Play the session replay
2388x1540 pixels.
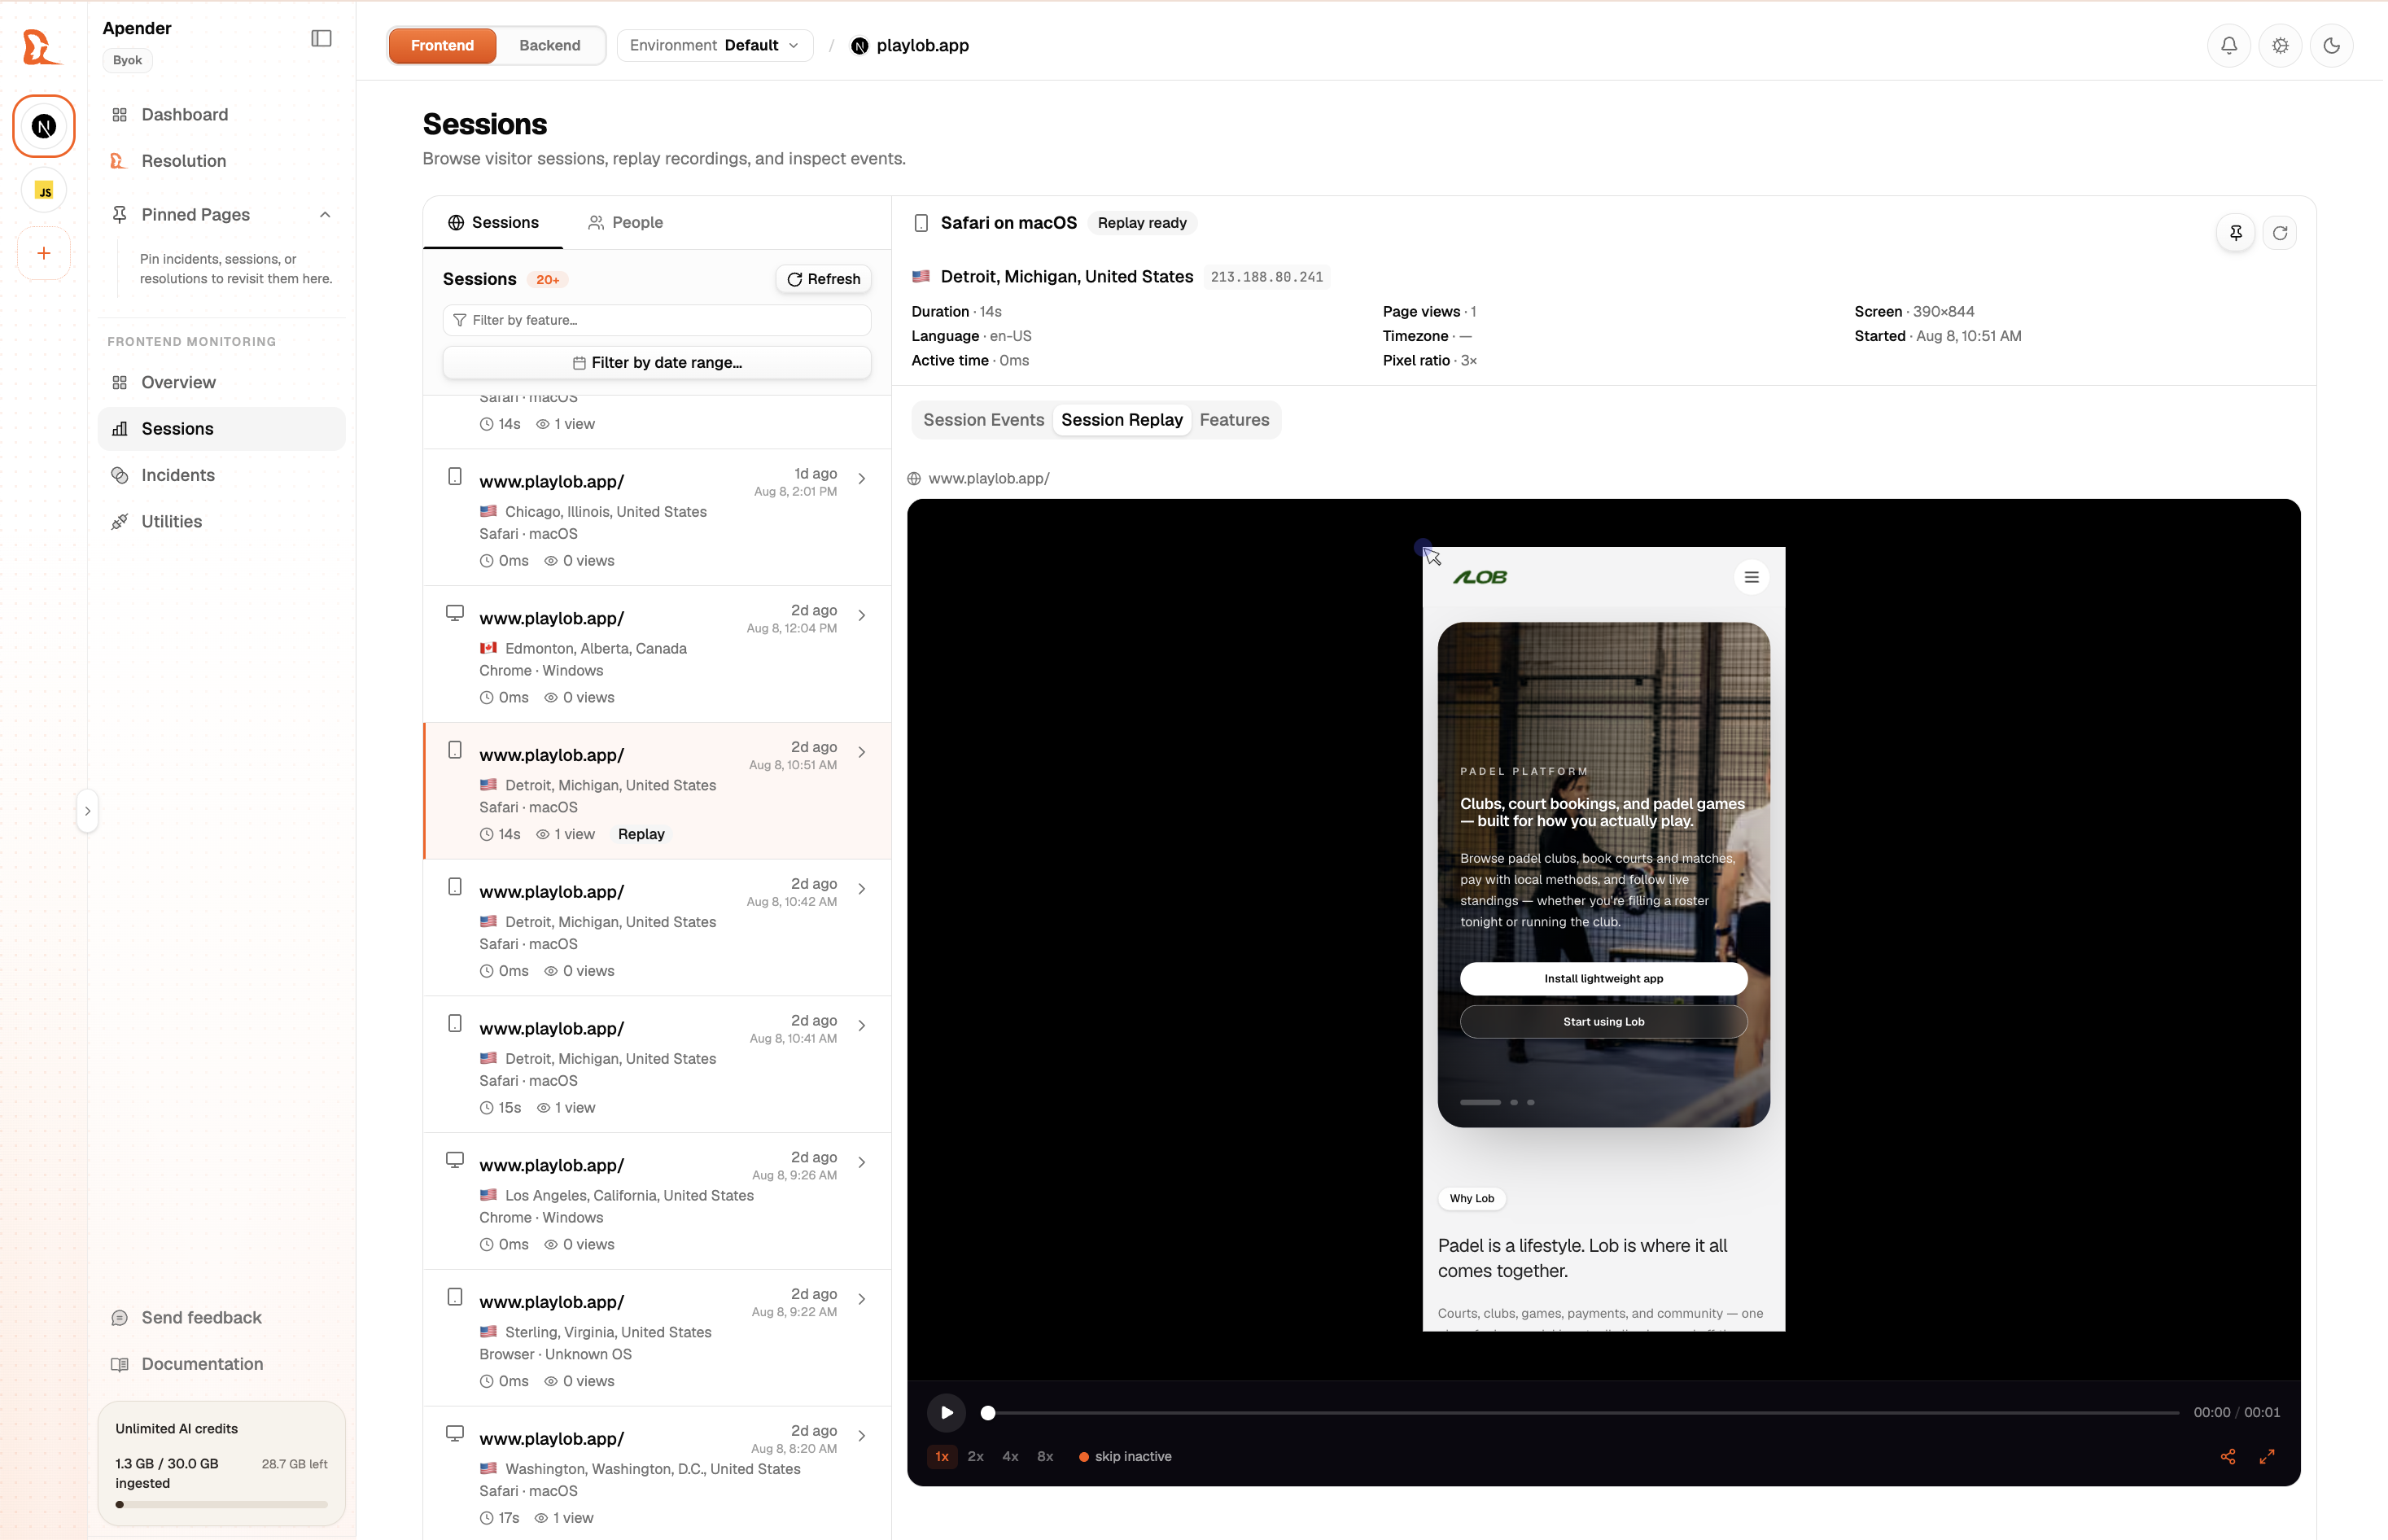tap(946, 1412)
